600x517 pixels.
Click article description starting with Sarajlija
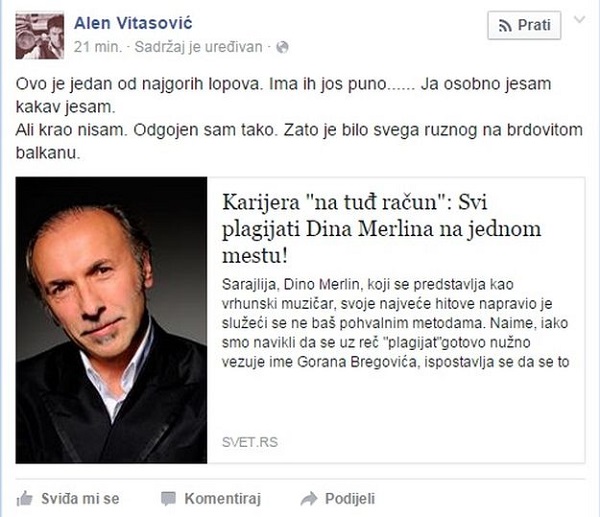point(395,323)
